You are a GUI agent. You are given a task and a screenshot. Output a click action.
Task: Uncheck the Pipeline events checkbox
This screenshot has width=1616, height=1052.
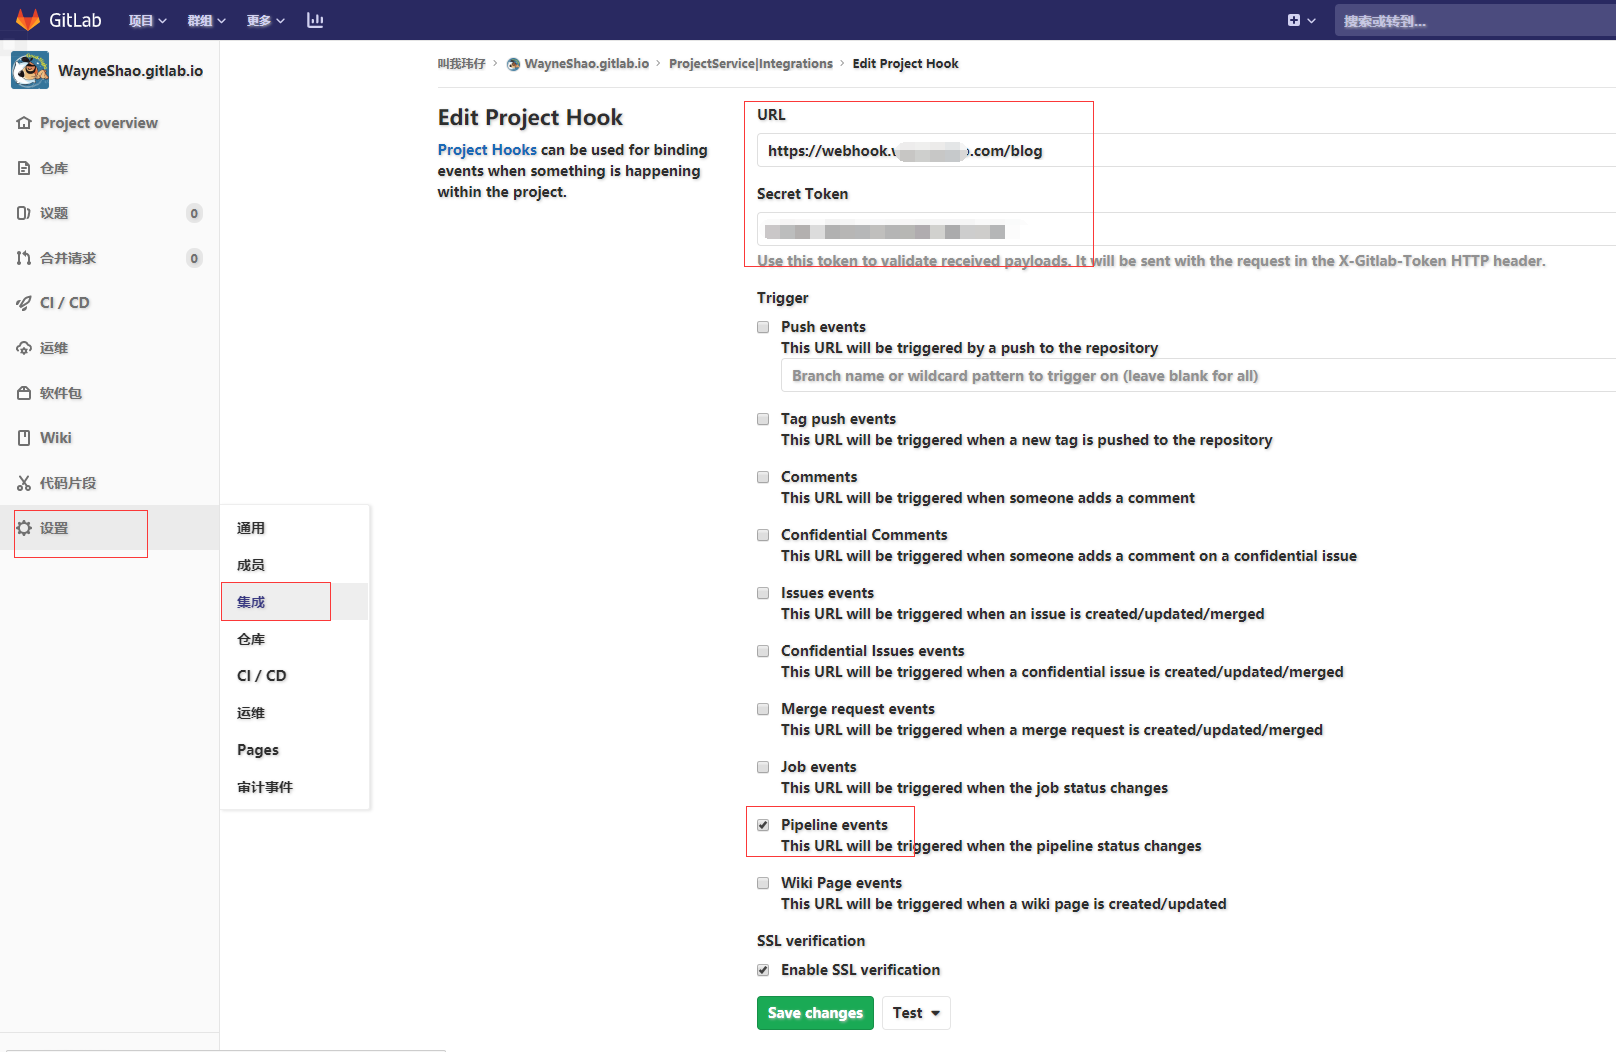tap(763, 825)
